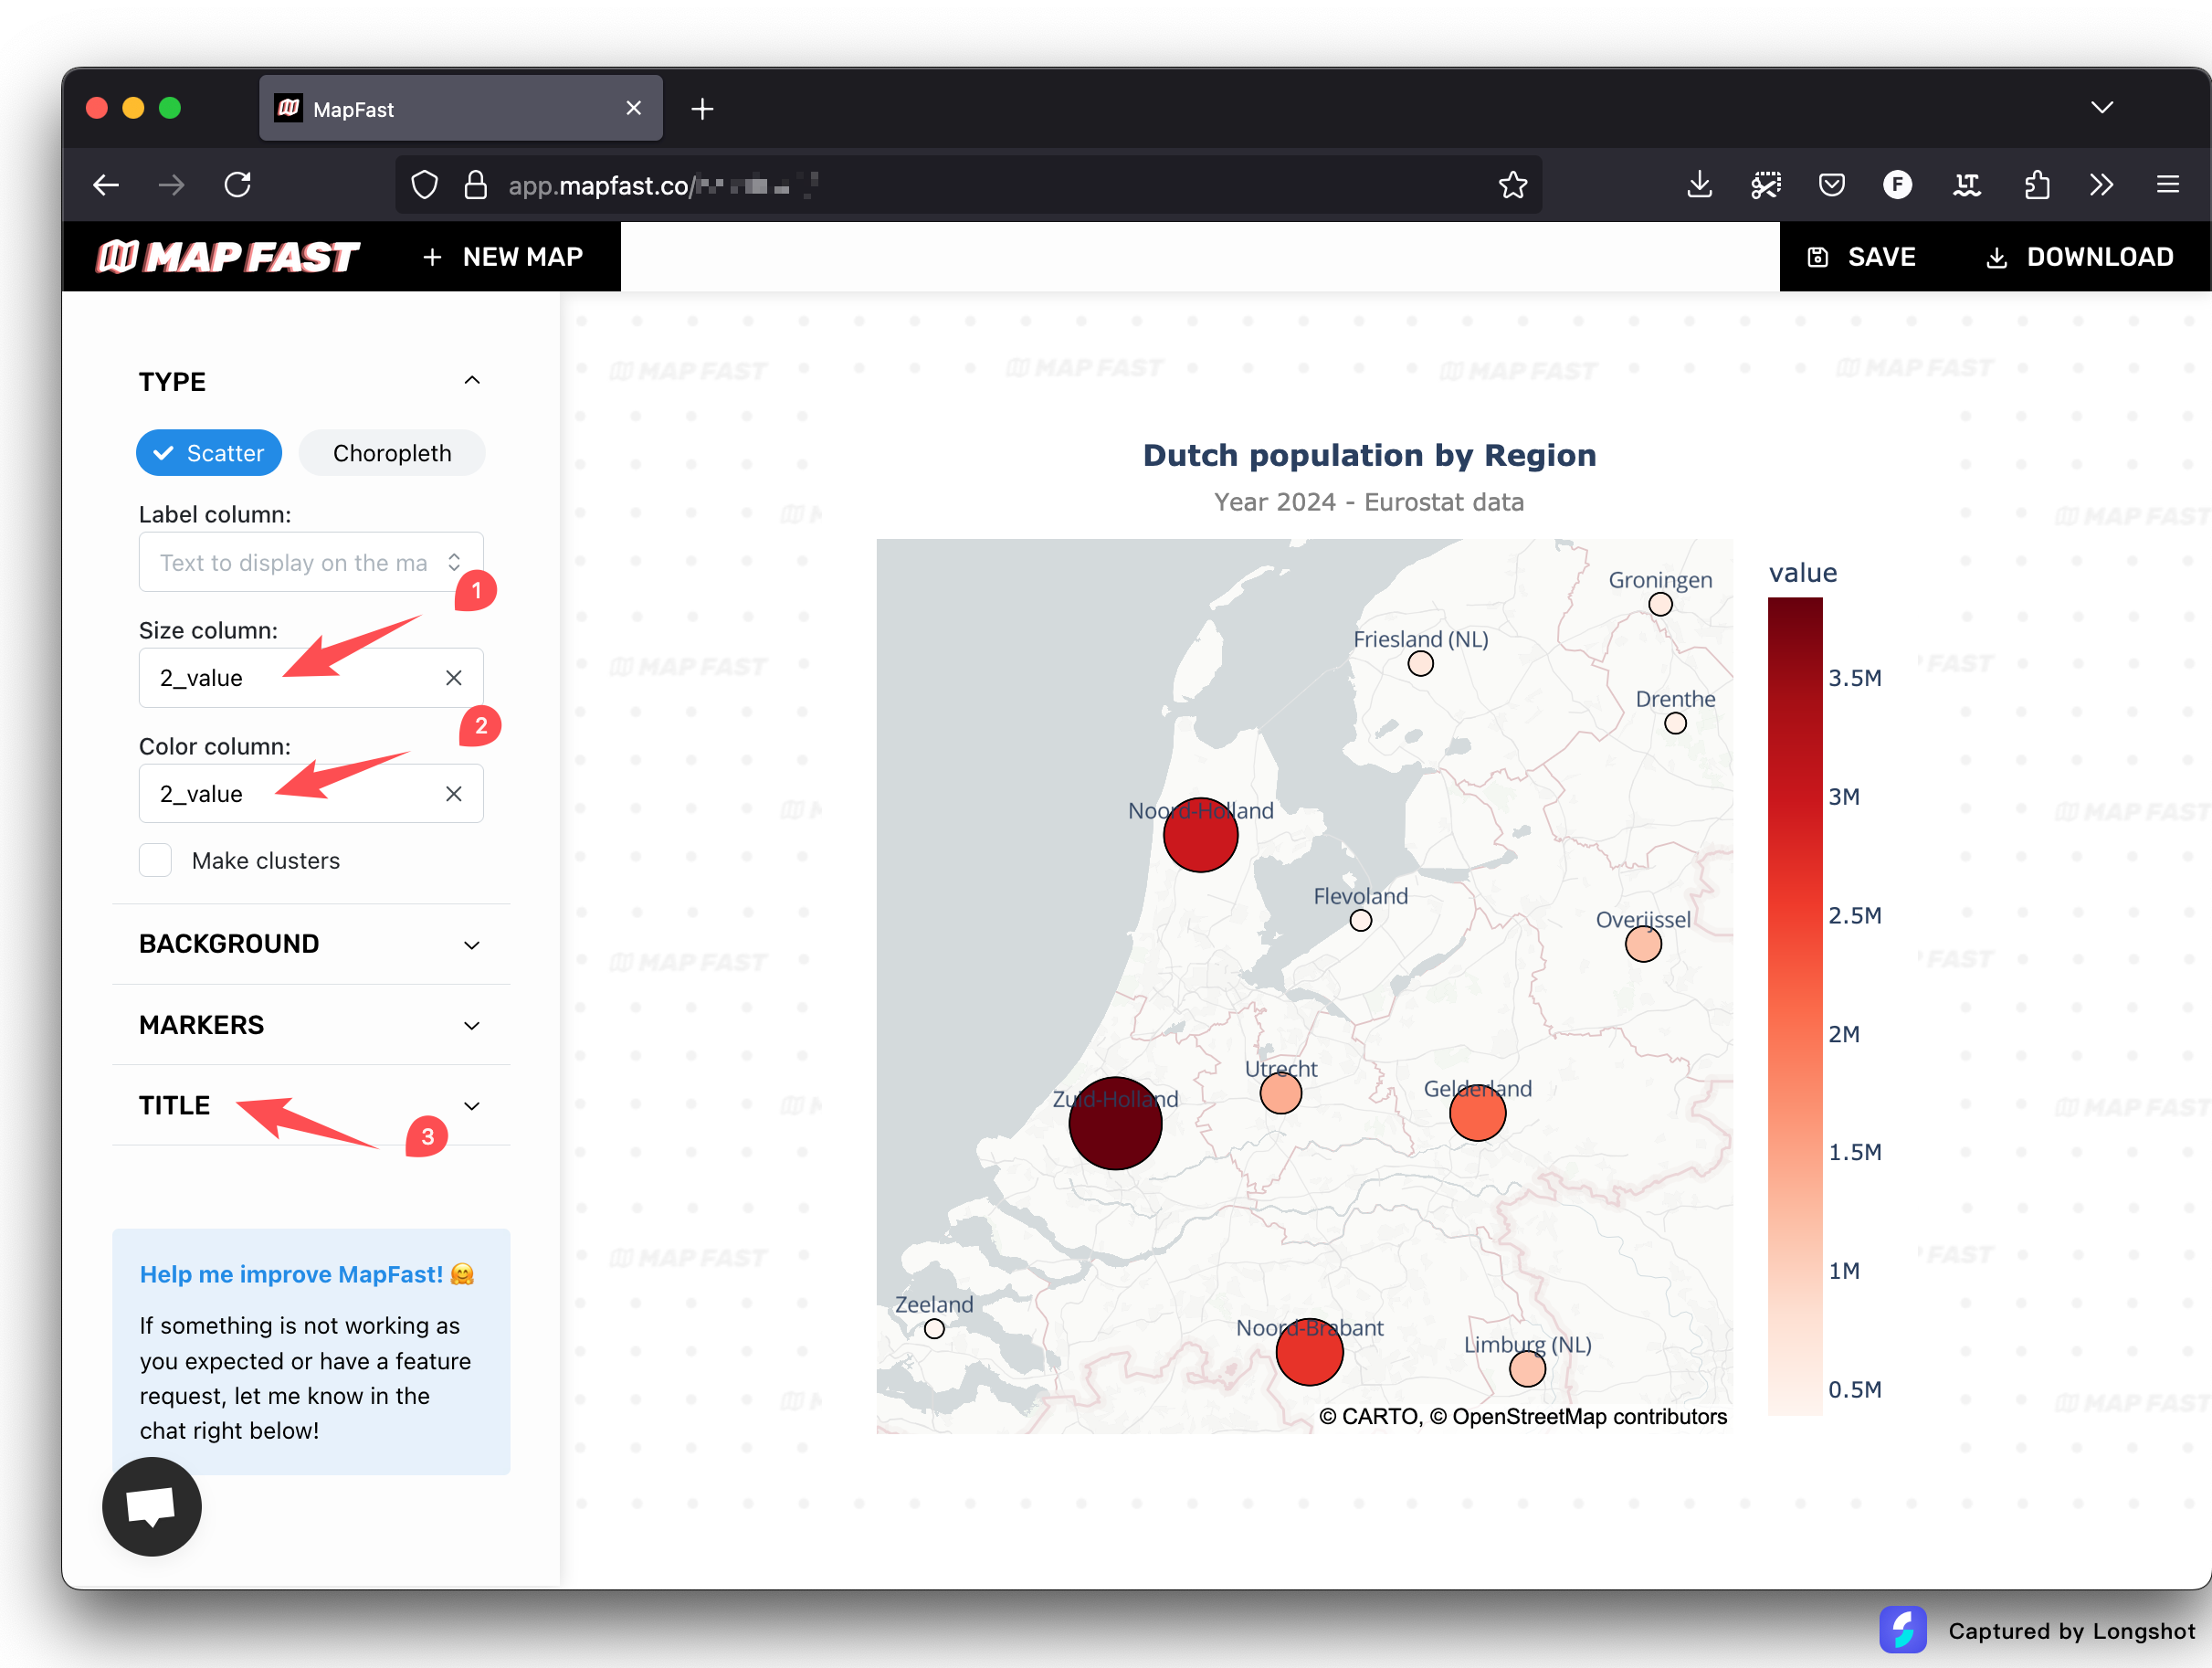Clear the Color column value
Screen dimensions: 2212x1668
click(x=454, y=794)
